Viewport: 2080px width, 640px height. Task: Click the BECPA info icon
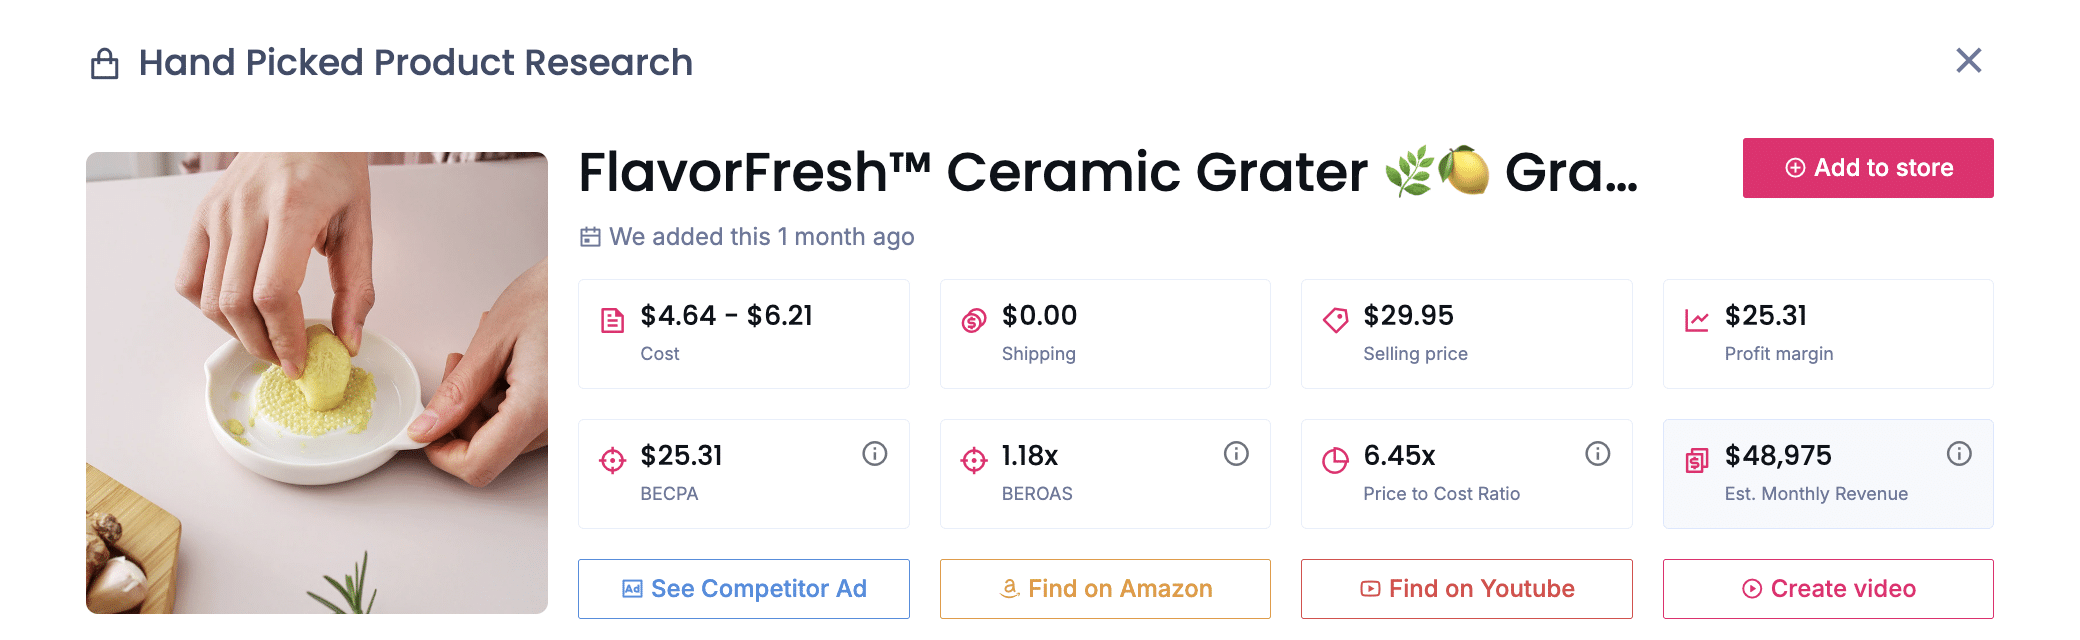click(x=875, y=453)
